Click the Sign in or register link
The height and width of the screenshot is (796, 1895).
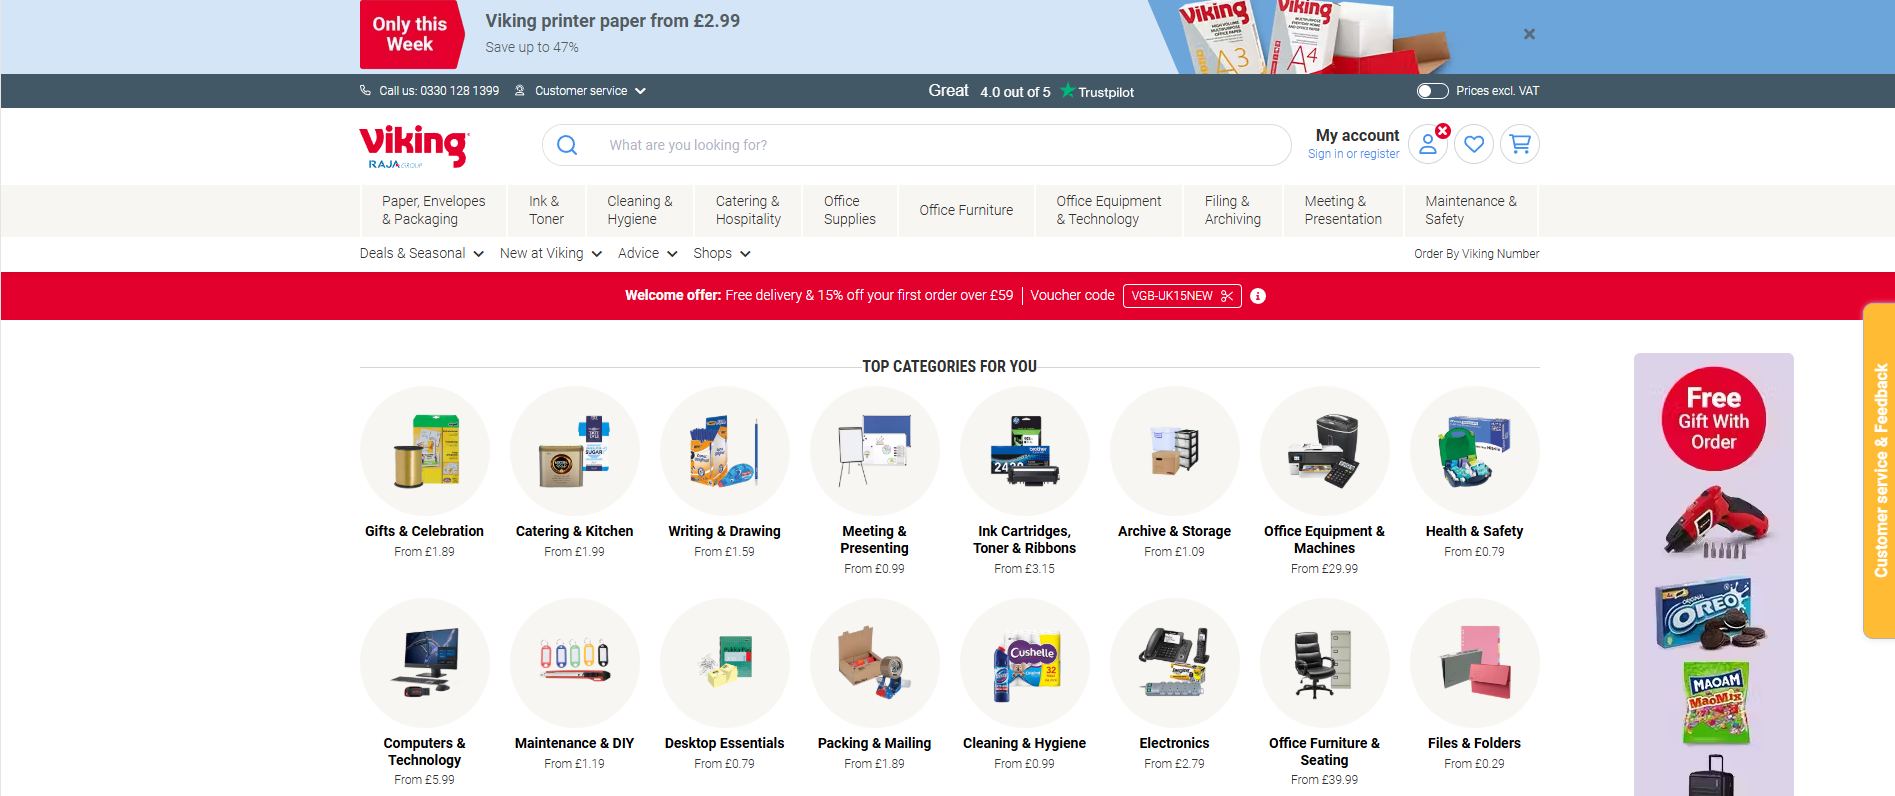(1353, 154)
